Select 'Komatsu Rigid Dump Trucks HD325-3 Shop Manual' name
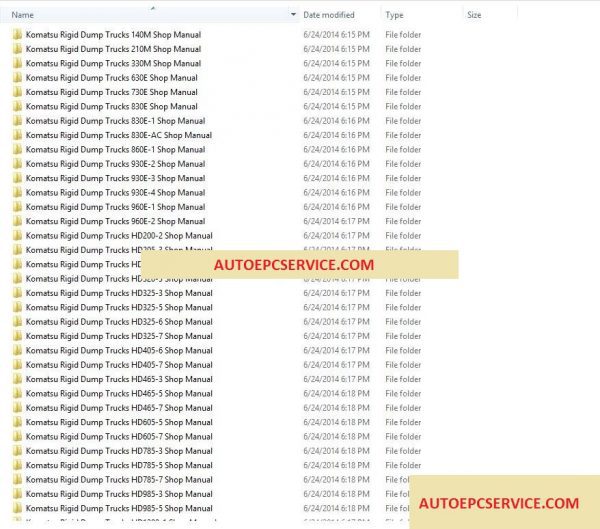The height and width of the screenshot is (529, 600). (119, 293)
